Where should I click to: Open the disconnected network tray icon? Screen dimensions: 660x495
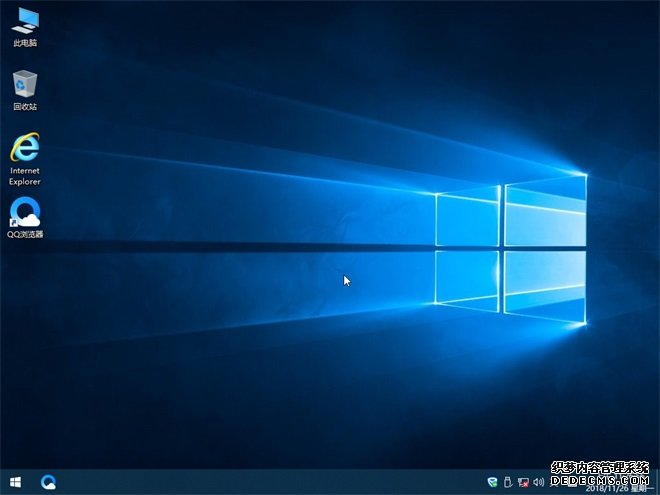pyautogui.click(x=523, y=482)
